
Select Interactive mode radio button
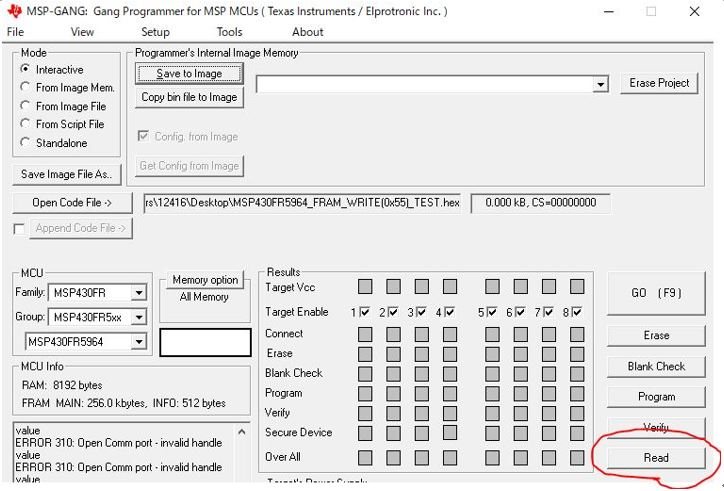point(25,69)
